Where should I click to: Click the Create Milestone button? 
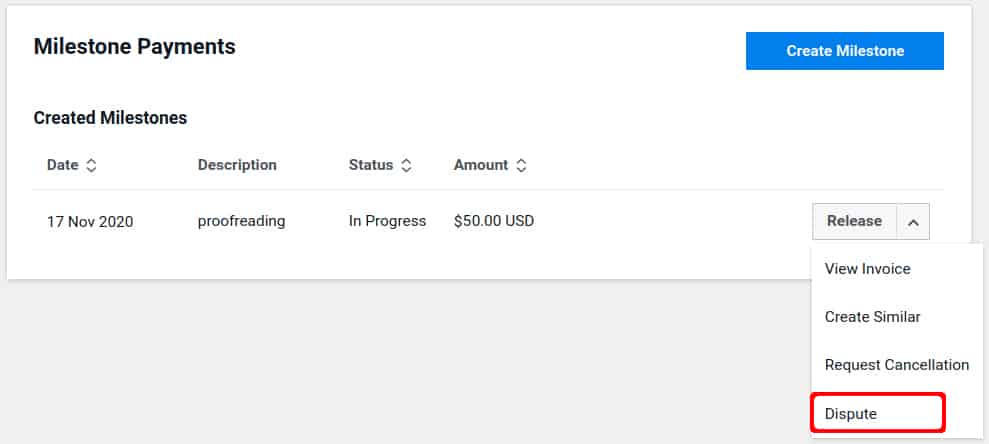pos(845,51)
